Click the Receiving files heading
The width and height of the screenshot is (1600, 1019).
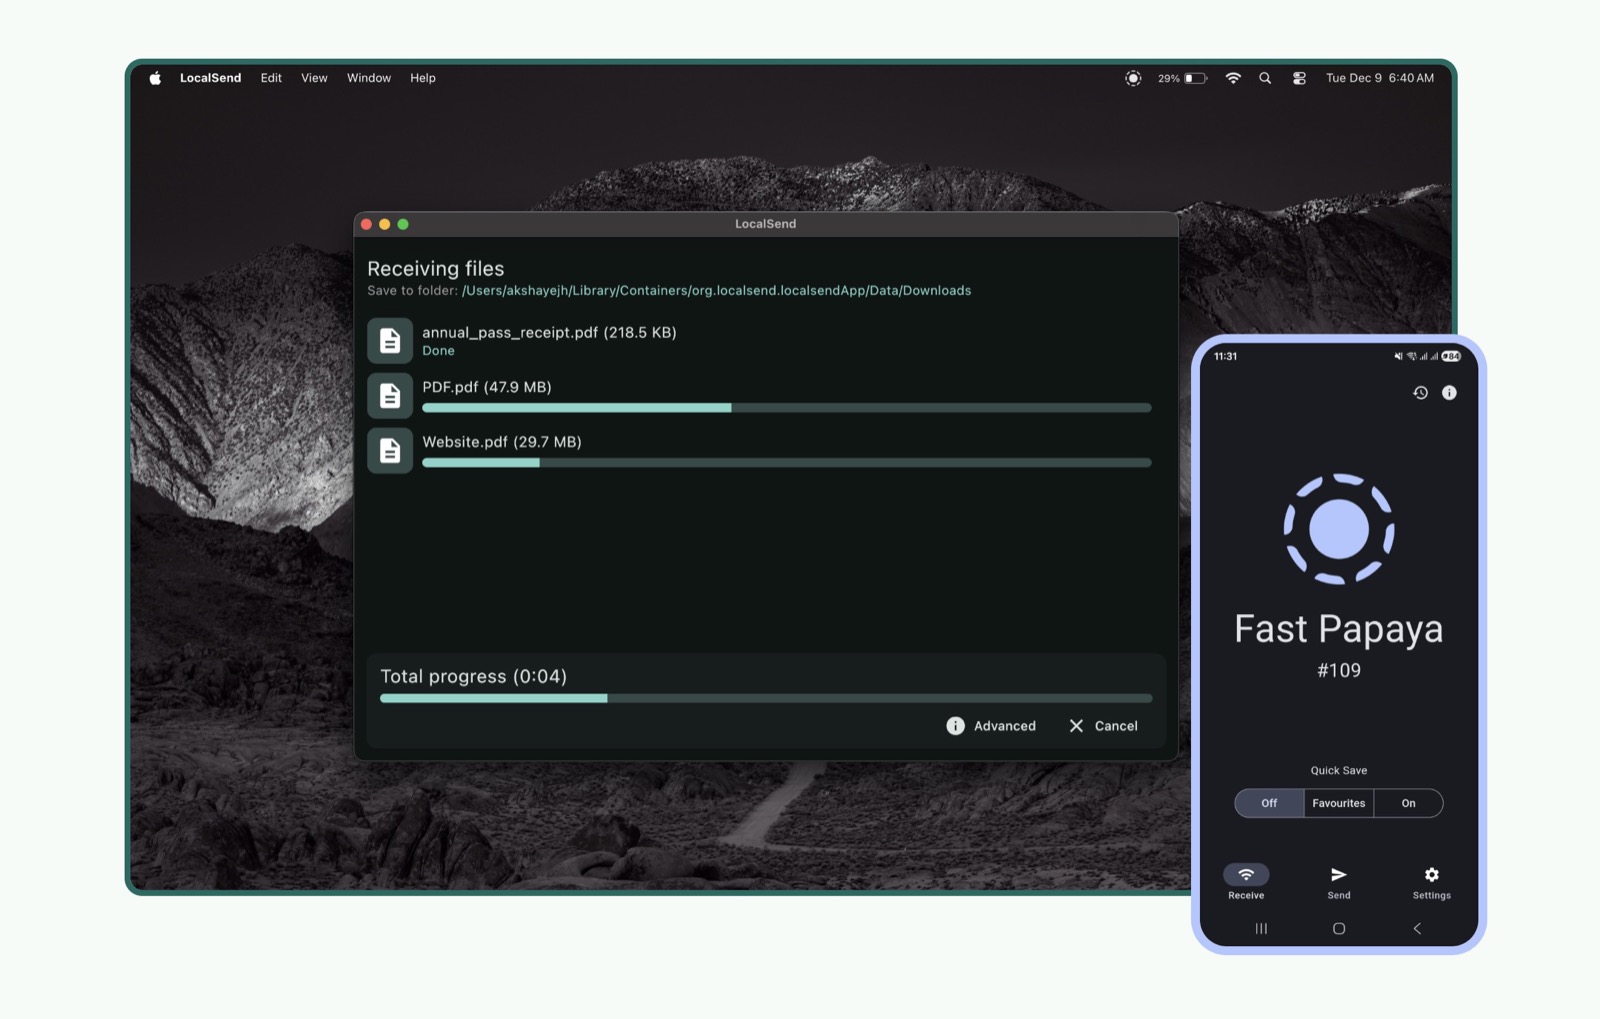[x=436, y=268]
